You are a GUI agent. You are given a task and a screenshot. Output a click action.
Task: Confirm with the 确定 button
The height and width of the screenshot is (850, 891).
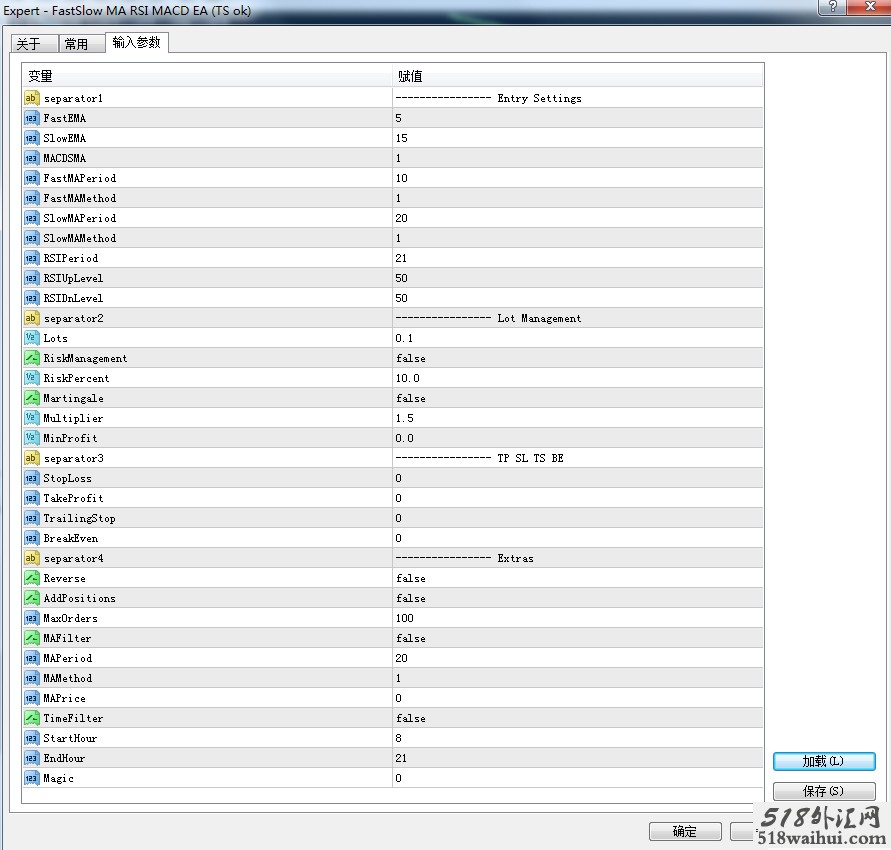click(x=685, y=832)
